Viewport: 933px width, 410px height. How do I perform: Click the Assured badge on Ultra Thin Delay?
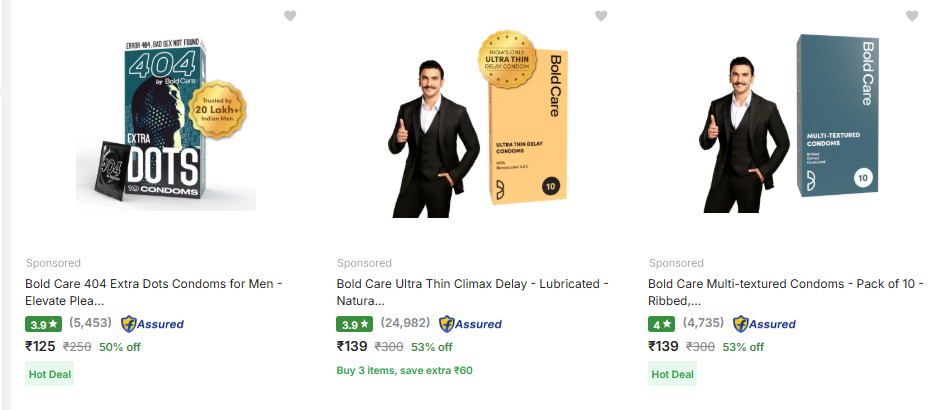coord(470,324)
